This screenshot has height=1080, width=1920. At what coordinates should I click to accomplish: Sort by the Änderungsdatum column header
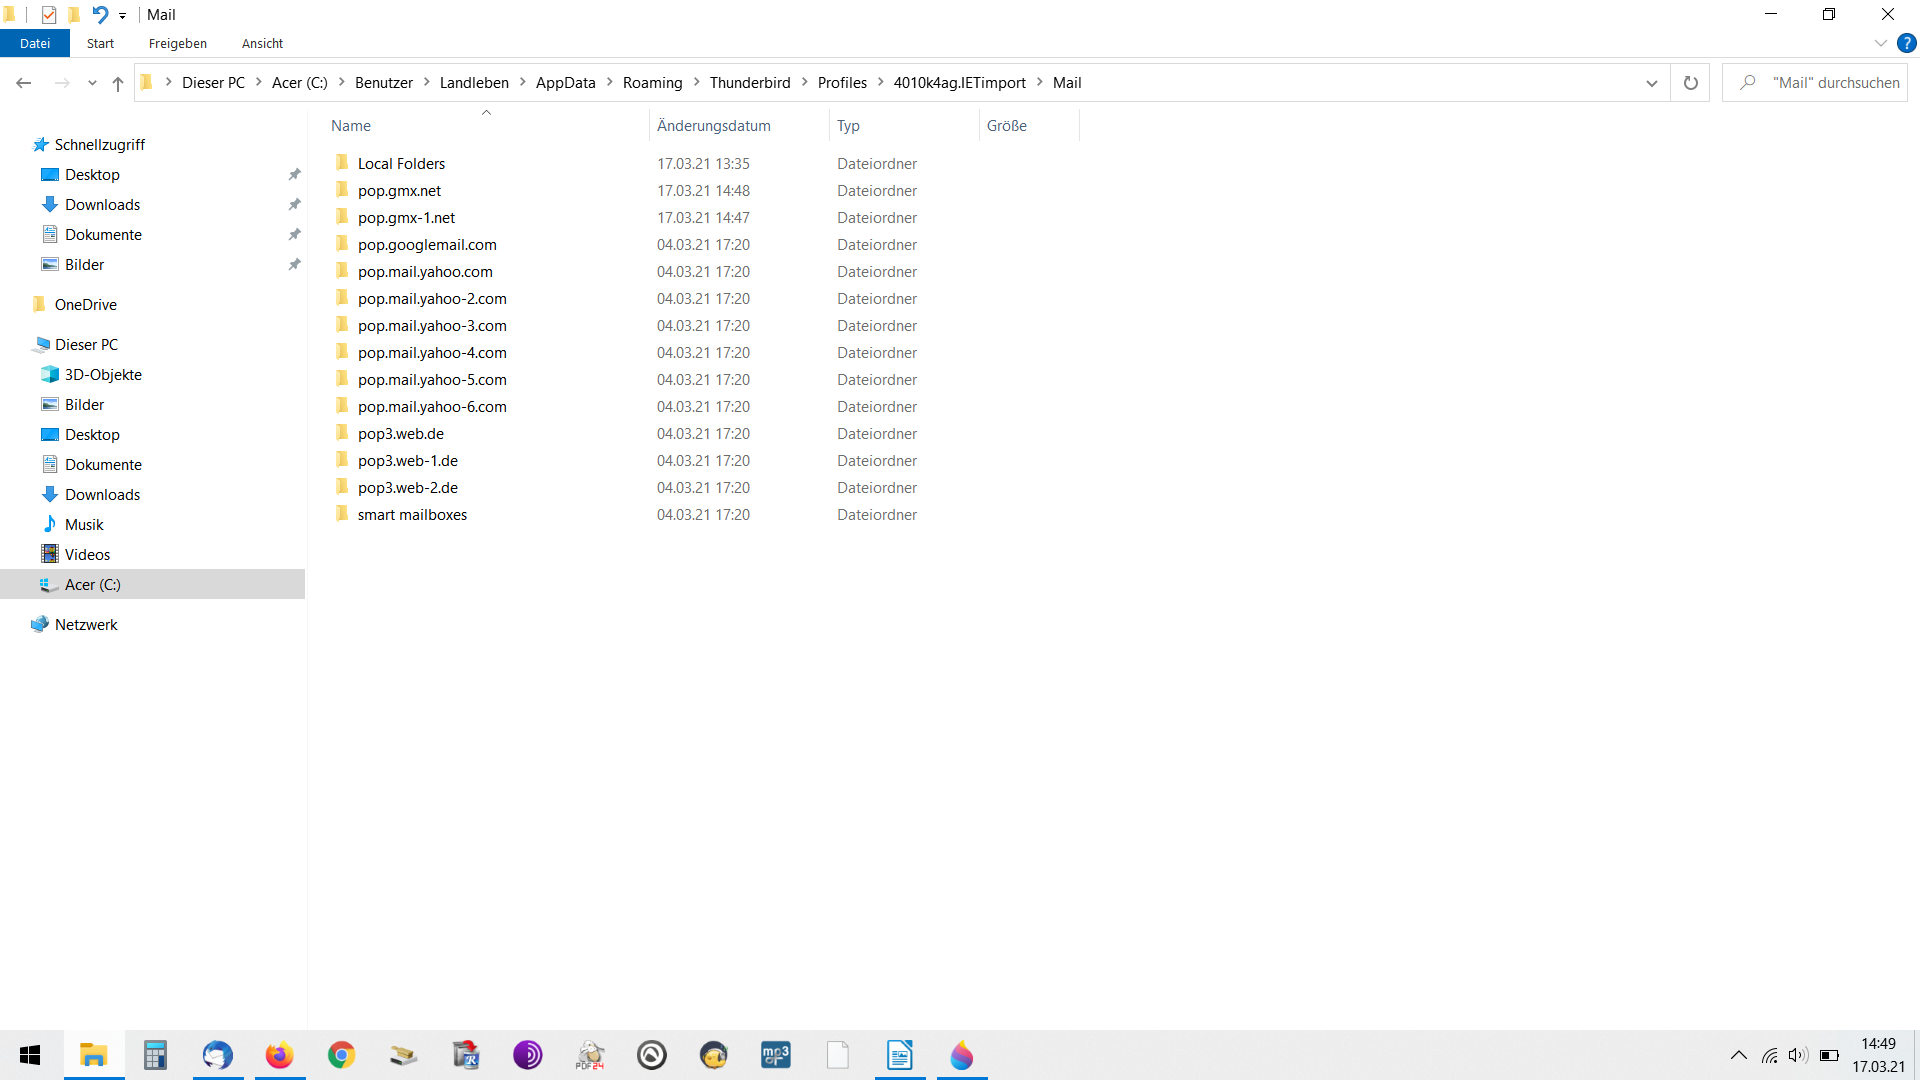(x=713, y=126)
